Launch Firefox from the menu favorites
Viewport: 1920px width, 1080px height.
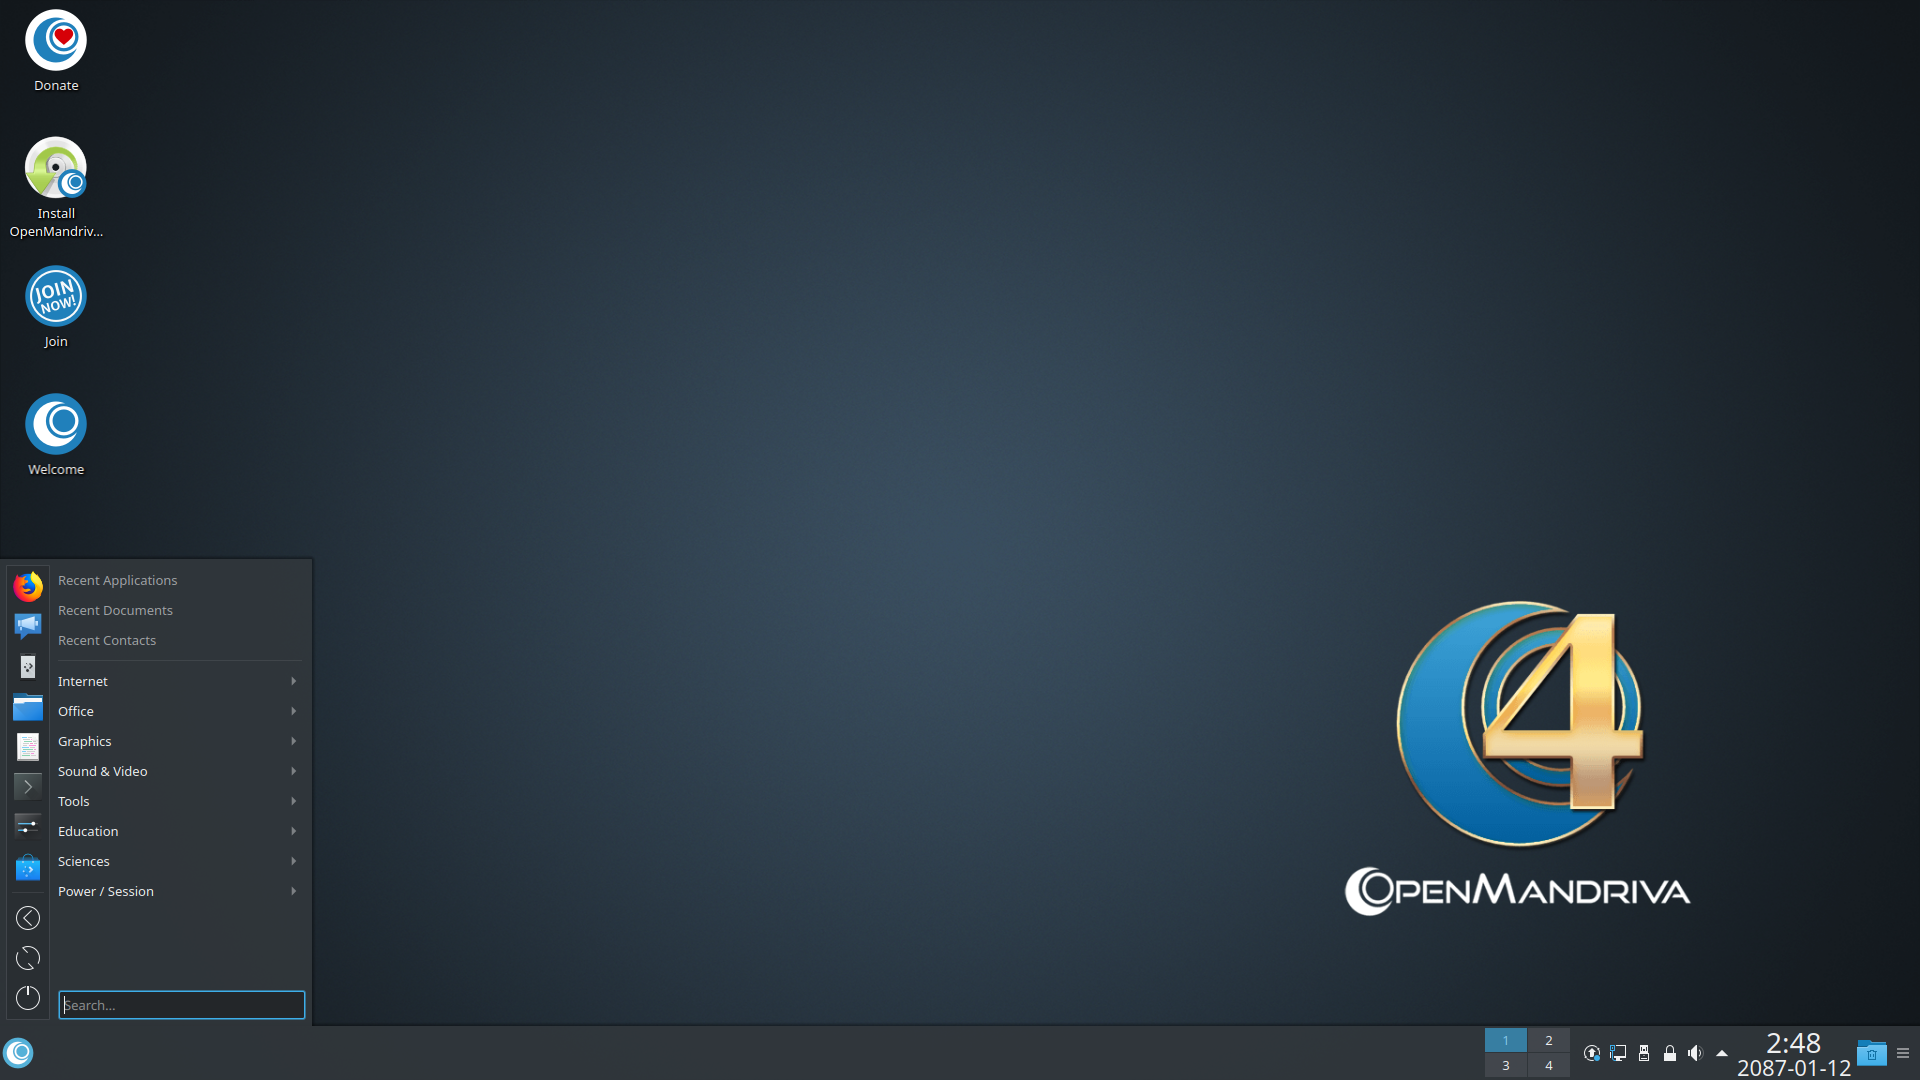pos(28,586)
